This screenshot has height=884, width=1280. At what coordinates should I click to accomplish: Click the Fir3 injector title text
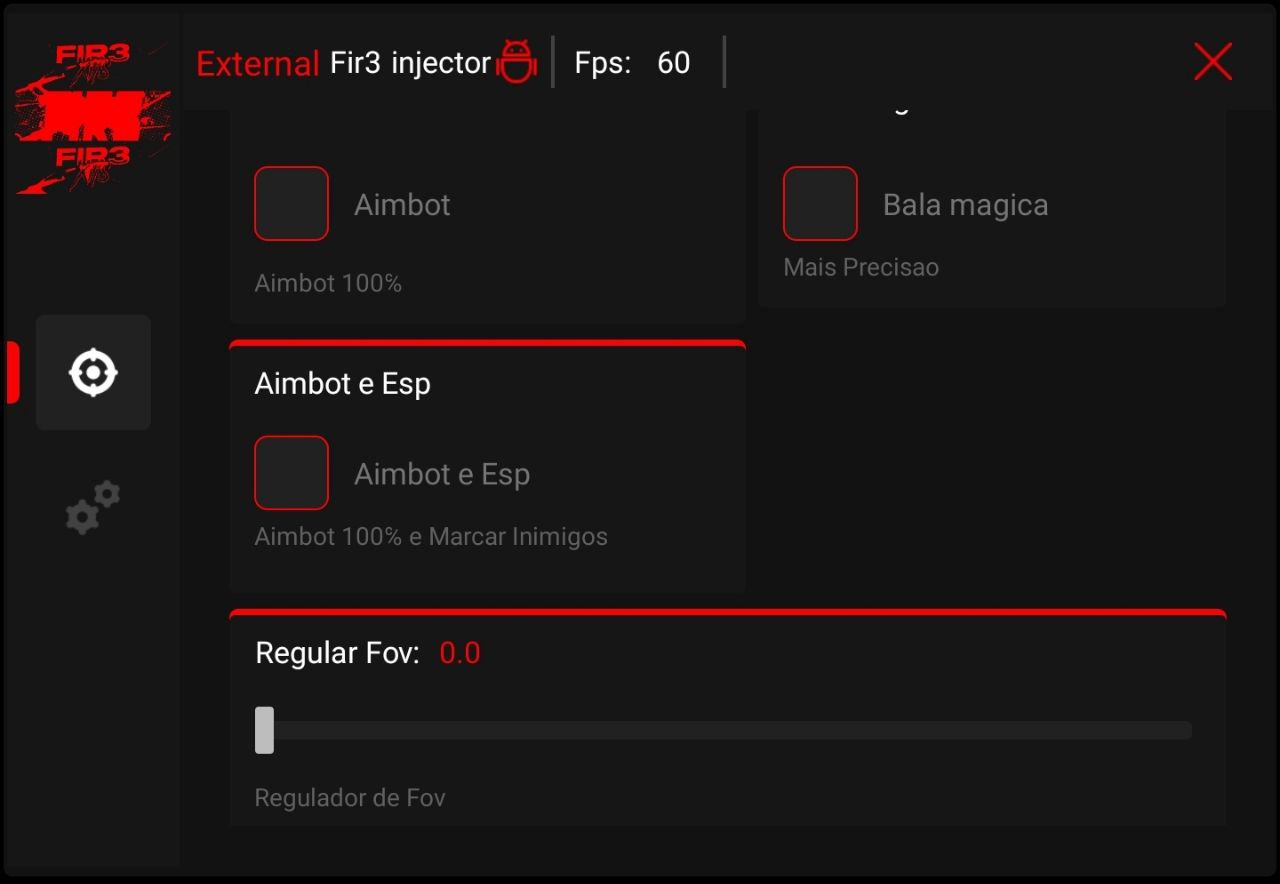[410, 62]
